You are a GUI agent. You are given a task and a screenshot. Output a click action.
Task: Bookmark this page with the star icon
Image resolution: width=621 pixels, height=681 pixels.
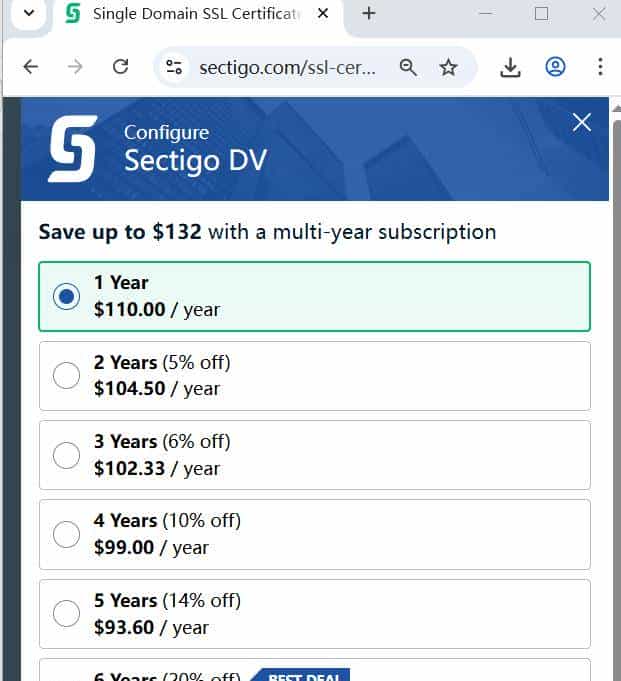click(448, 67)
